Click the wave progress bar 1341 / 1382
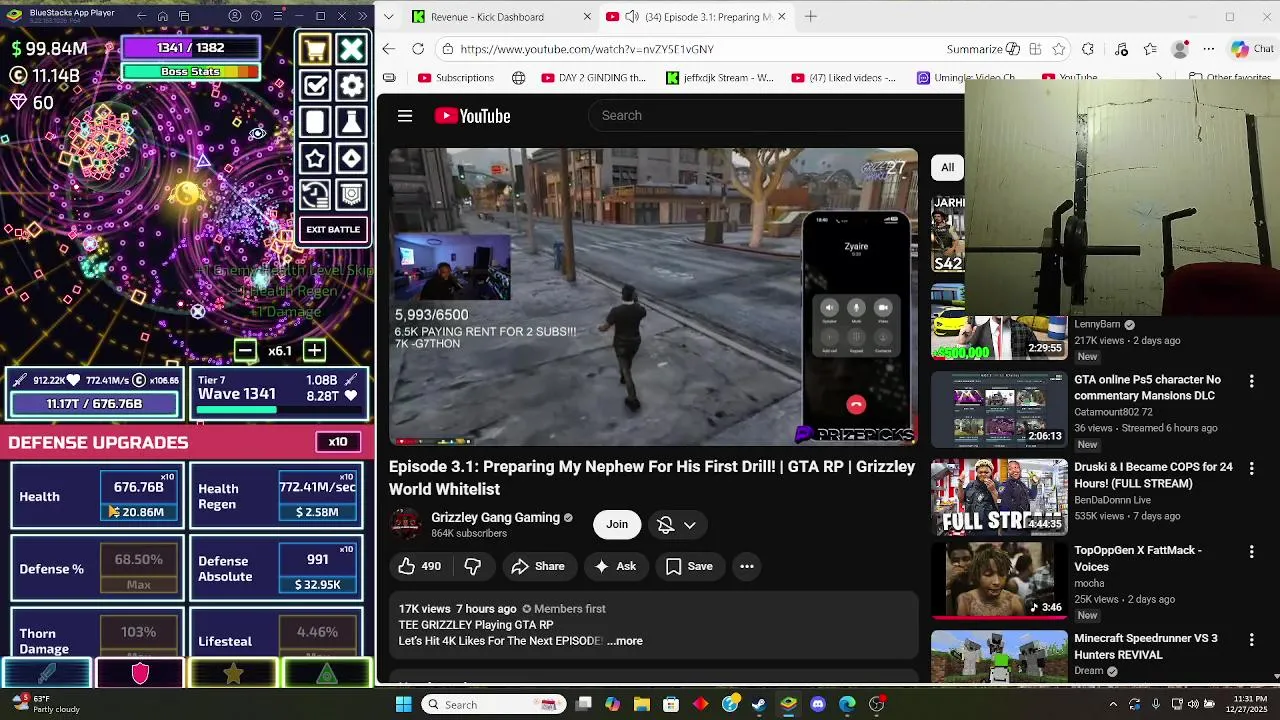The height and width of the screenshot is (720, 1280). [x=190, y=48]
